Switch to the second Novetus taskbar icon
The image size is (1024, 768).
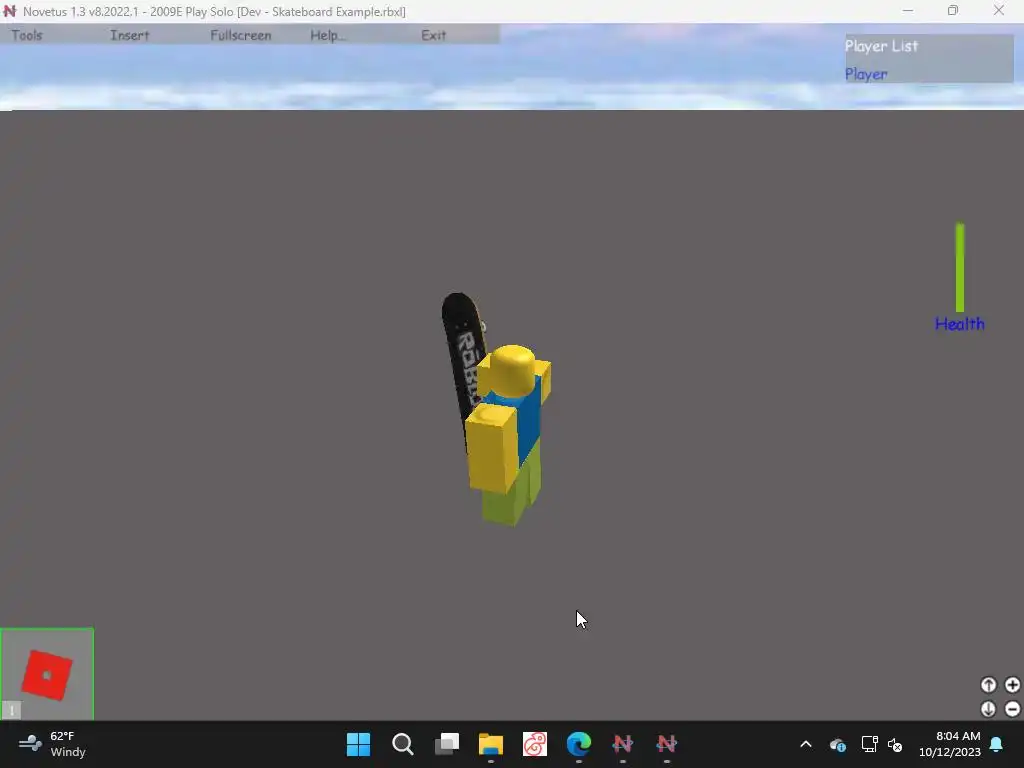[x=667, y=744]
